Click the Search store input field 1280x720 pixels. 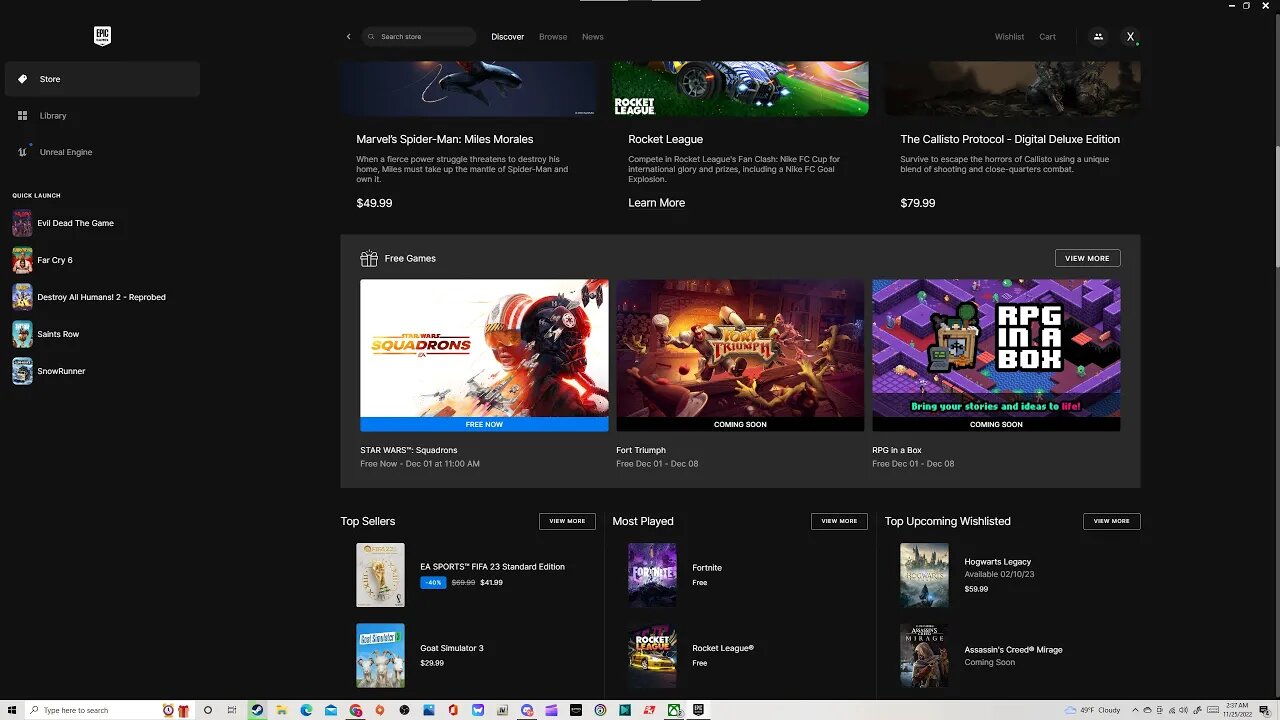click(x=418, y=37)
